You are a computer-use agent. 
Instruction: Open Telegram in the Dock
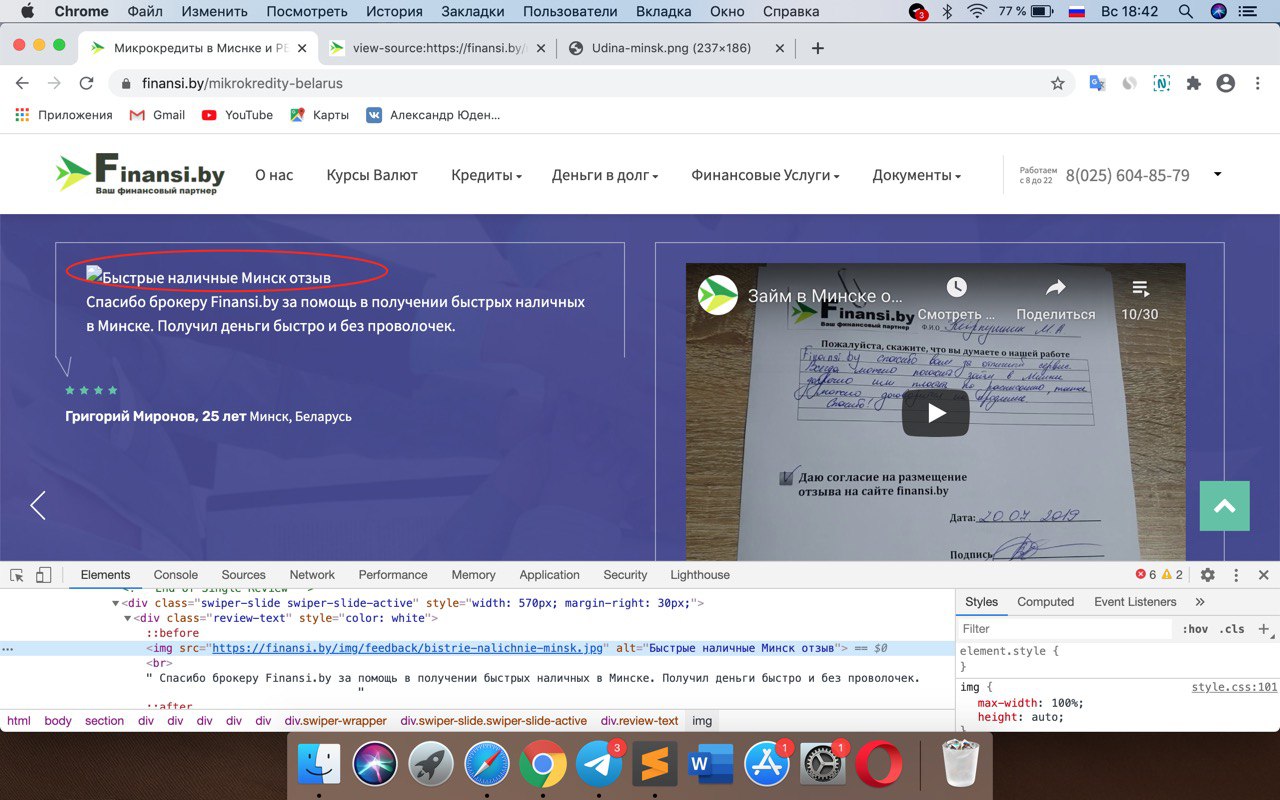coord(598,766)
